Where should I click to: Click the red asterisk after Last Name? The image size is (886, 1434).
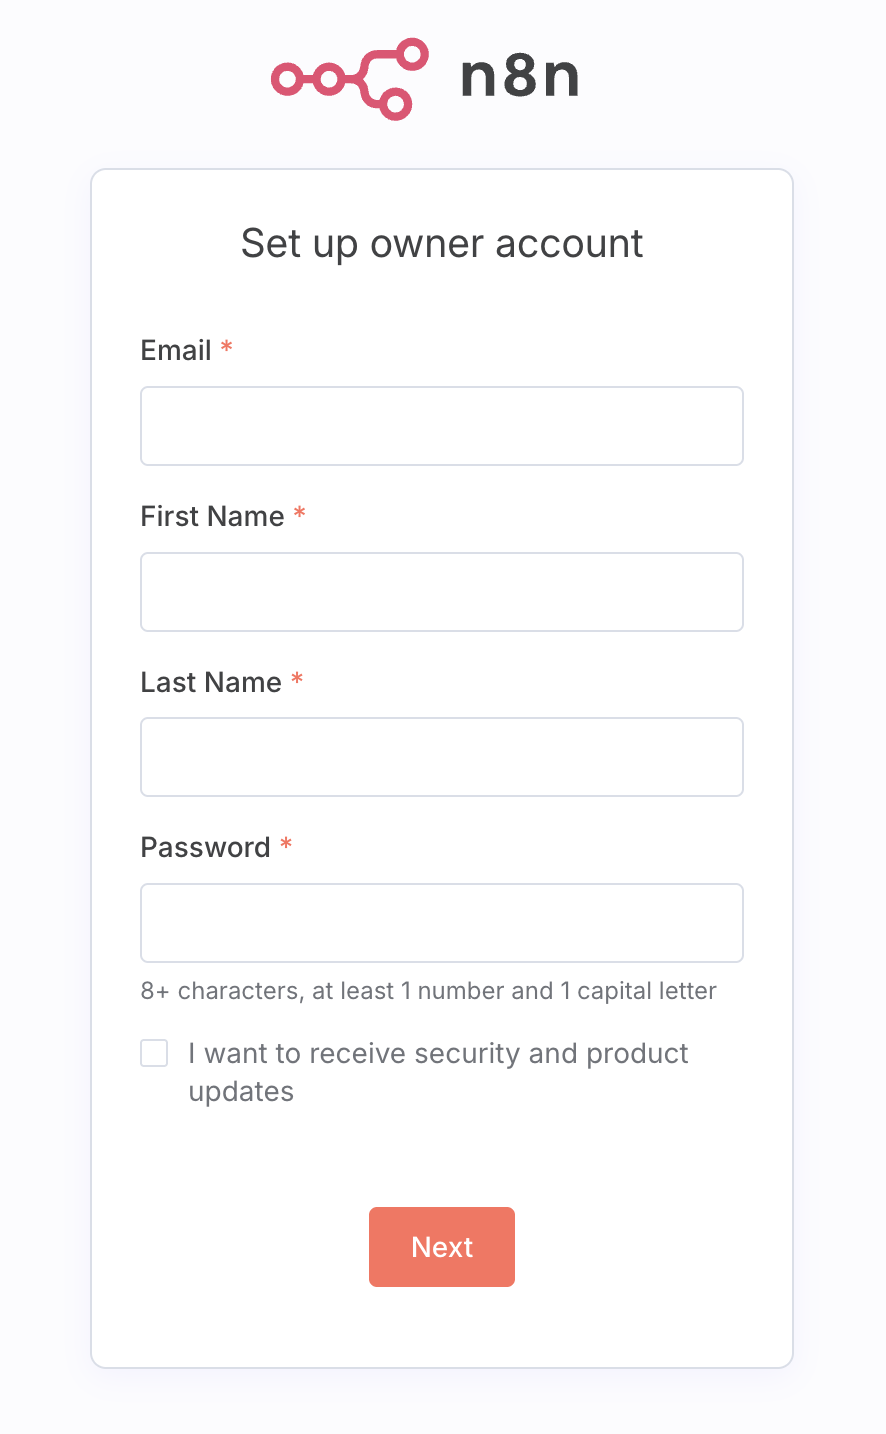(x=297, y=680)
